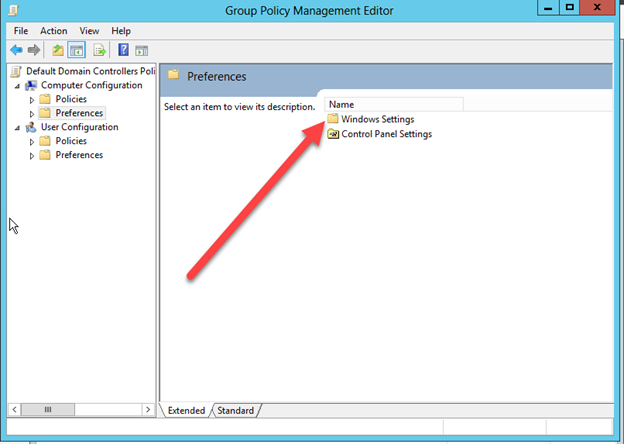The height and width of the screenshot is (444, 624).
Task: Click the User Configuration icon in tree
Action: coord(31,127)
